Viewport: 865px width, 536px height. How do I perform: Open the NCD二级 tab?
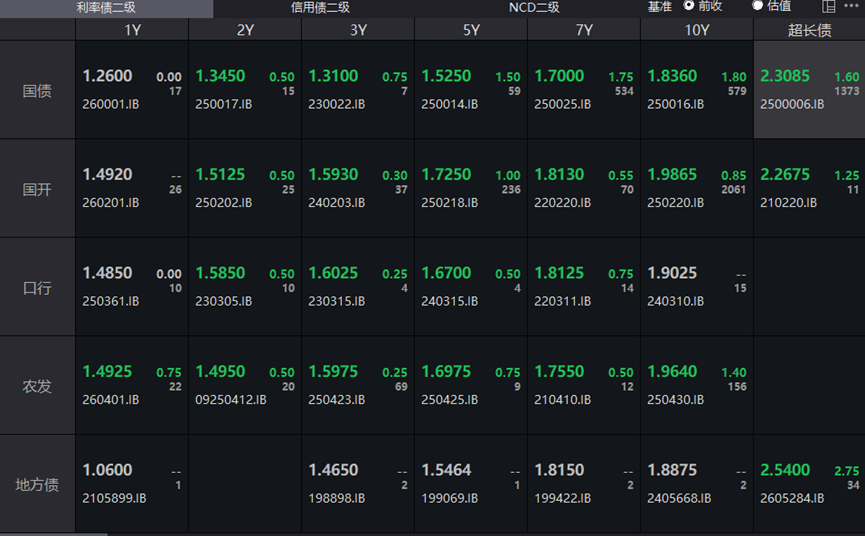[534, 8]
